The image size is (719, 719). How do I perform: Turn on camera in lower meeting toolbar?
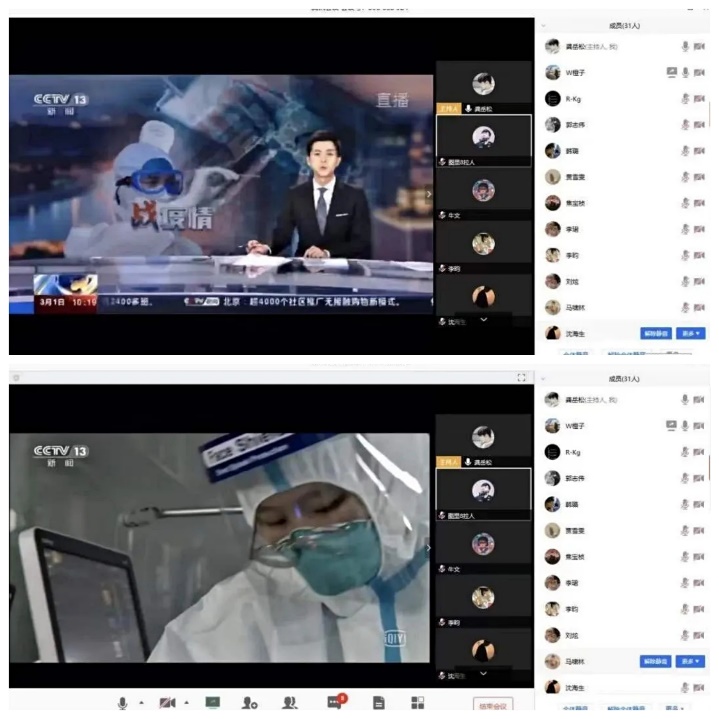(167, 703)
